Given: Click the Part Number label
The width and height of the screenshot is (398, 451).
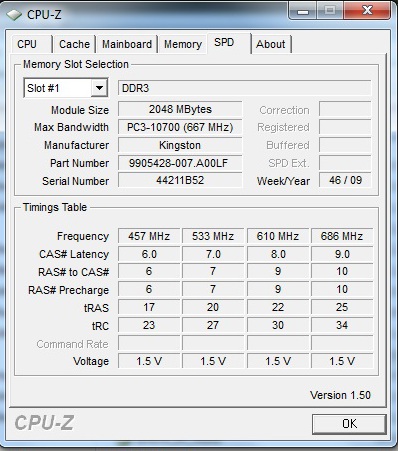Looking at the screenshot, I should pyautogui.click(x=79, y=163).
